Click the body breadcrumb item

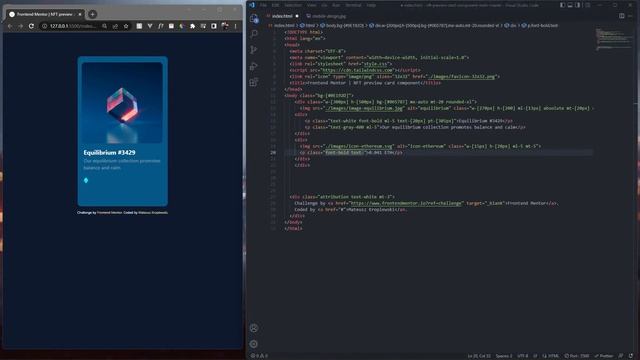coord(342,25)
